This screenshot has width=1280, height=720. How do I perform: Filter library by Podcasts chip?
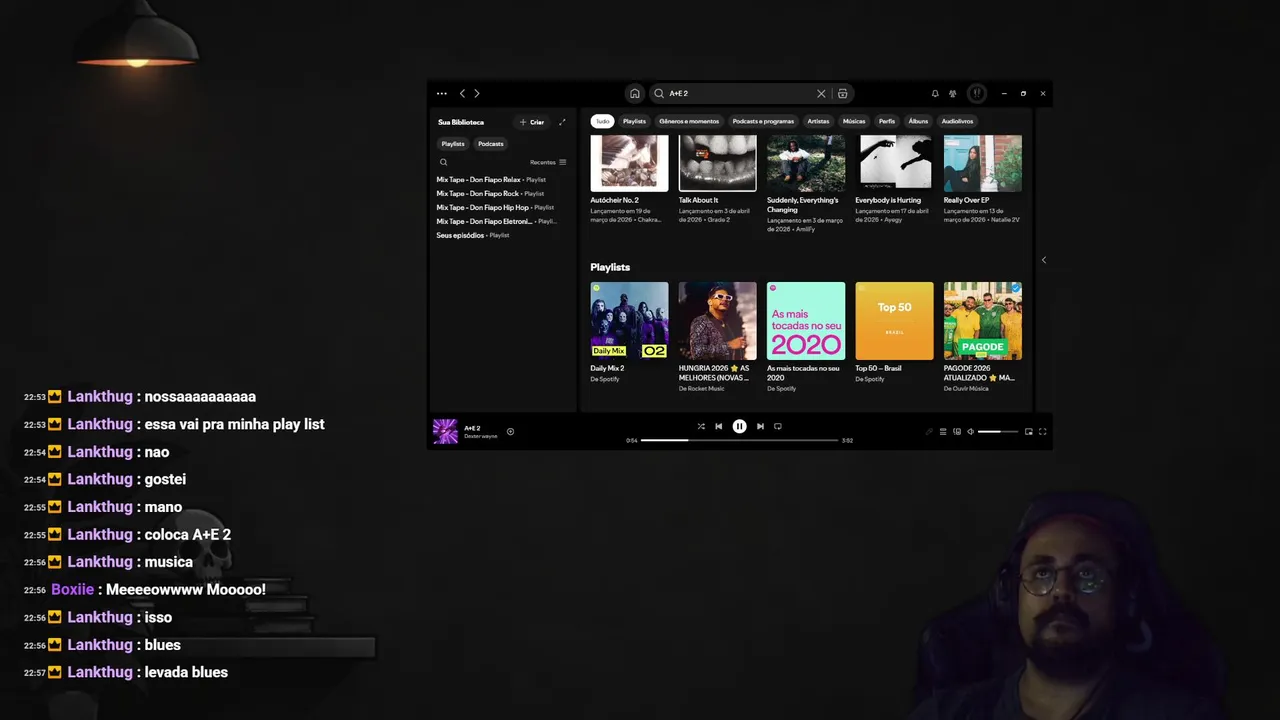point(491,144)
